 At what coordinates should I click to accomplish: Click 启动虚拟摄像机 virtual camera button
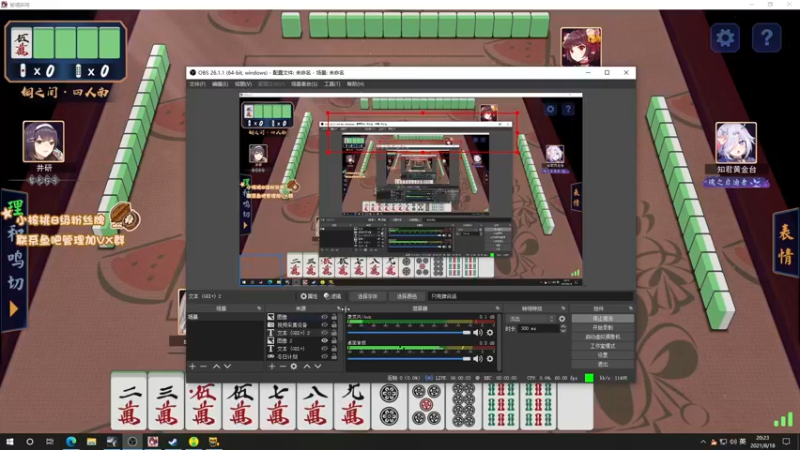(x=603, y=337)
